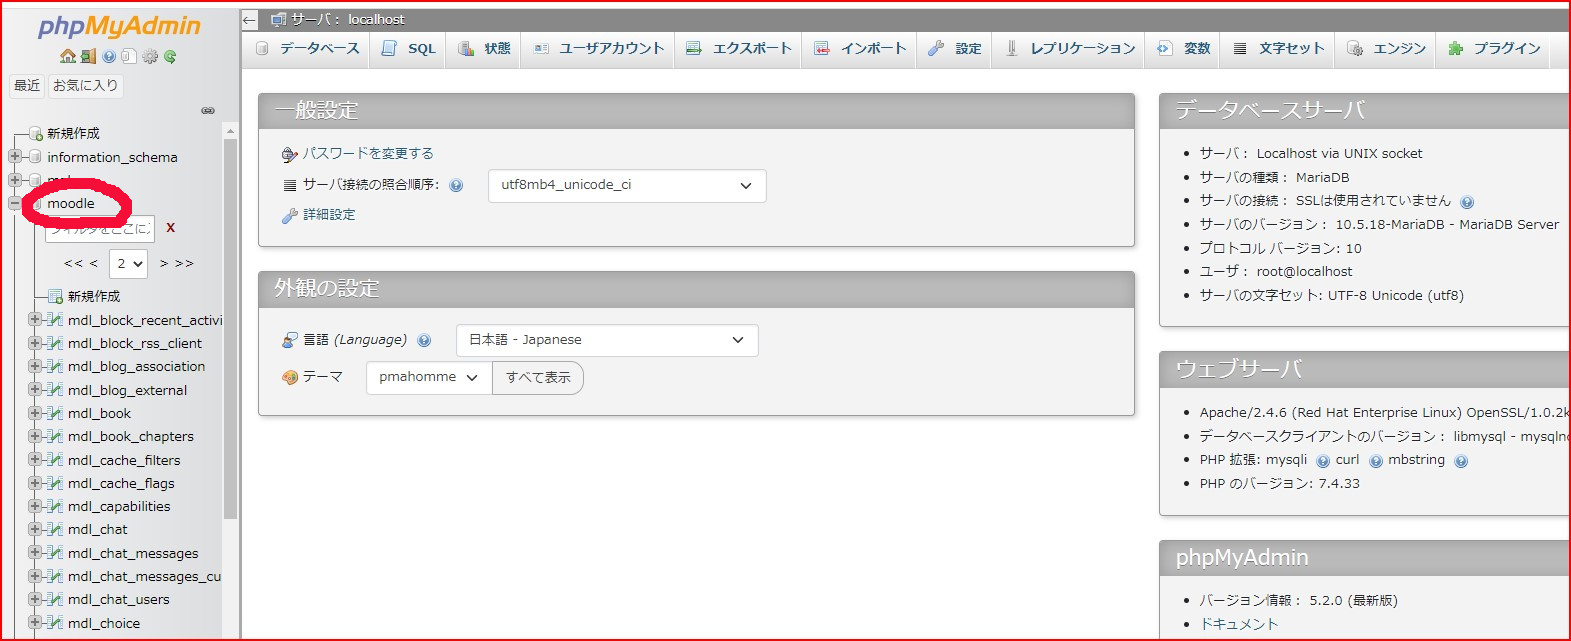Expand mdl_blog_association table node

point(35,366)
